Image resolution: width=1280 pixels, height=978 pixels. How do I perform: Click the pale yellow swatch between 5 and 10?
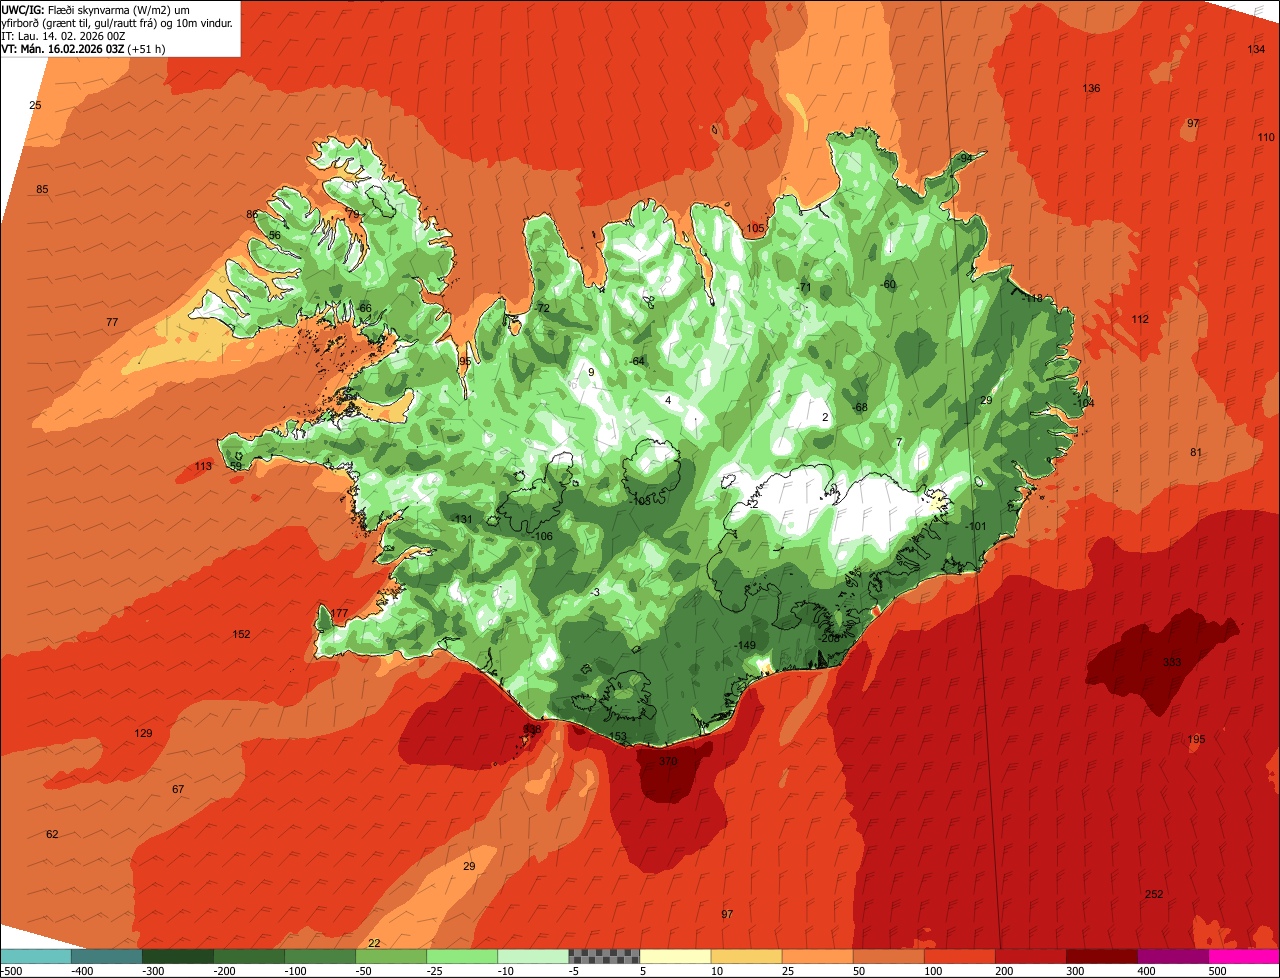674,956
